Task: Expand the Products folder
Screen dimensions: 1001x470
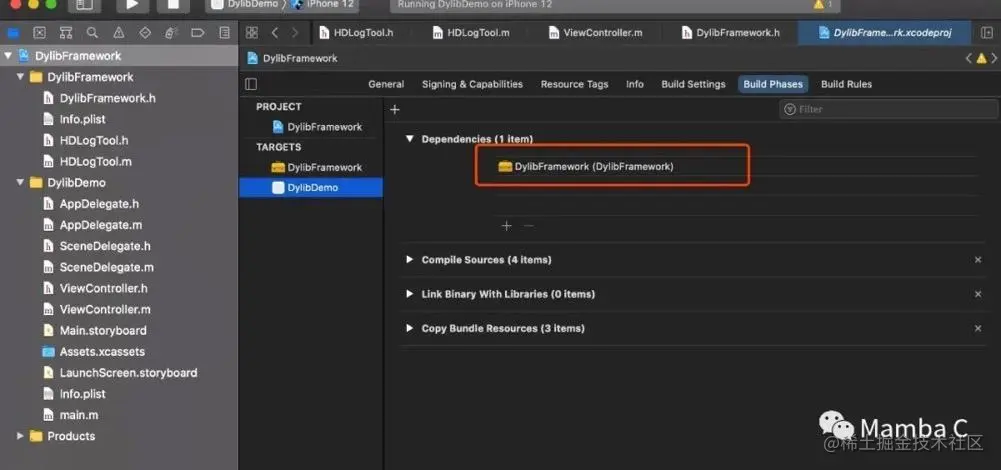Action: (x=20, y=436)
